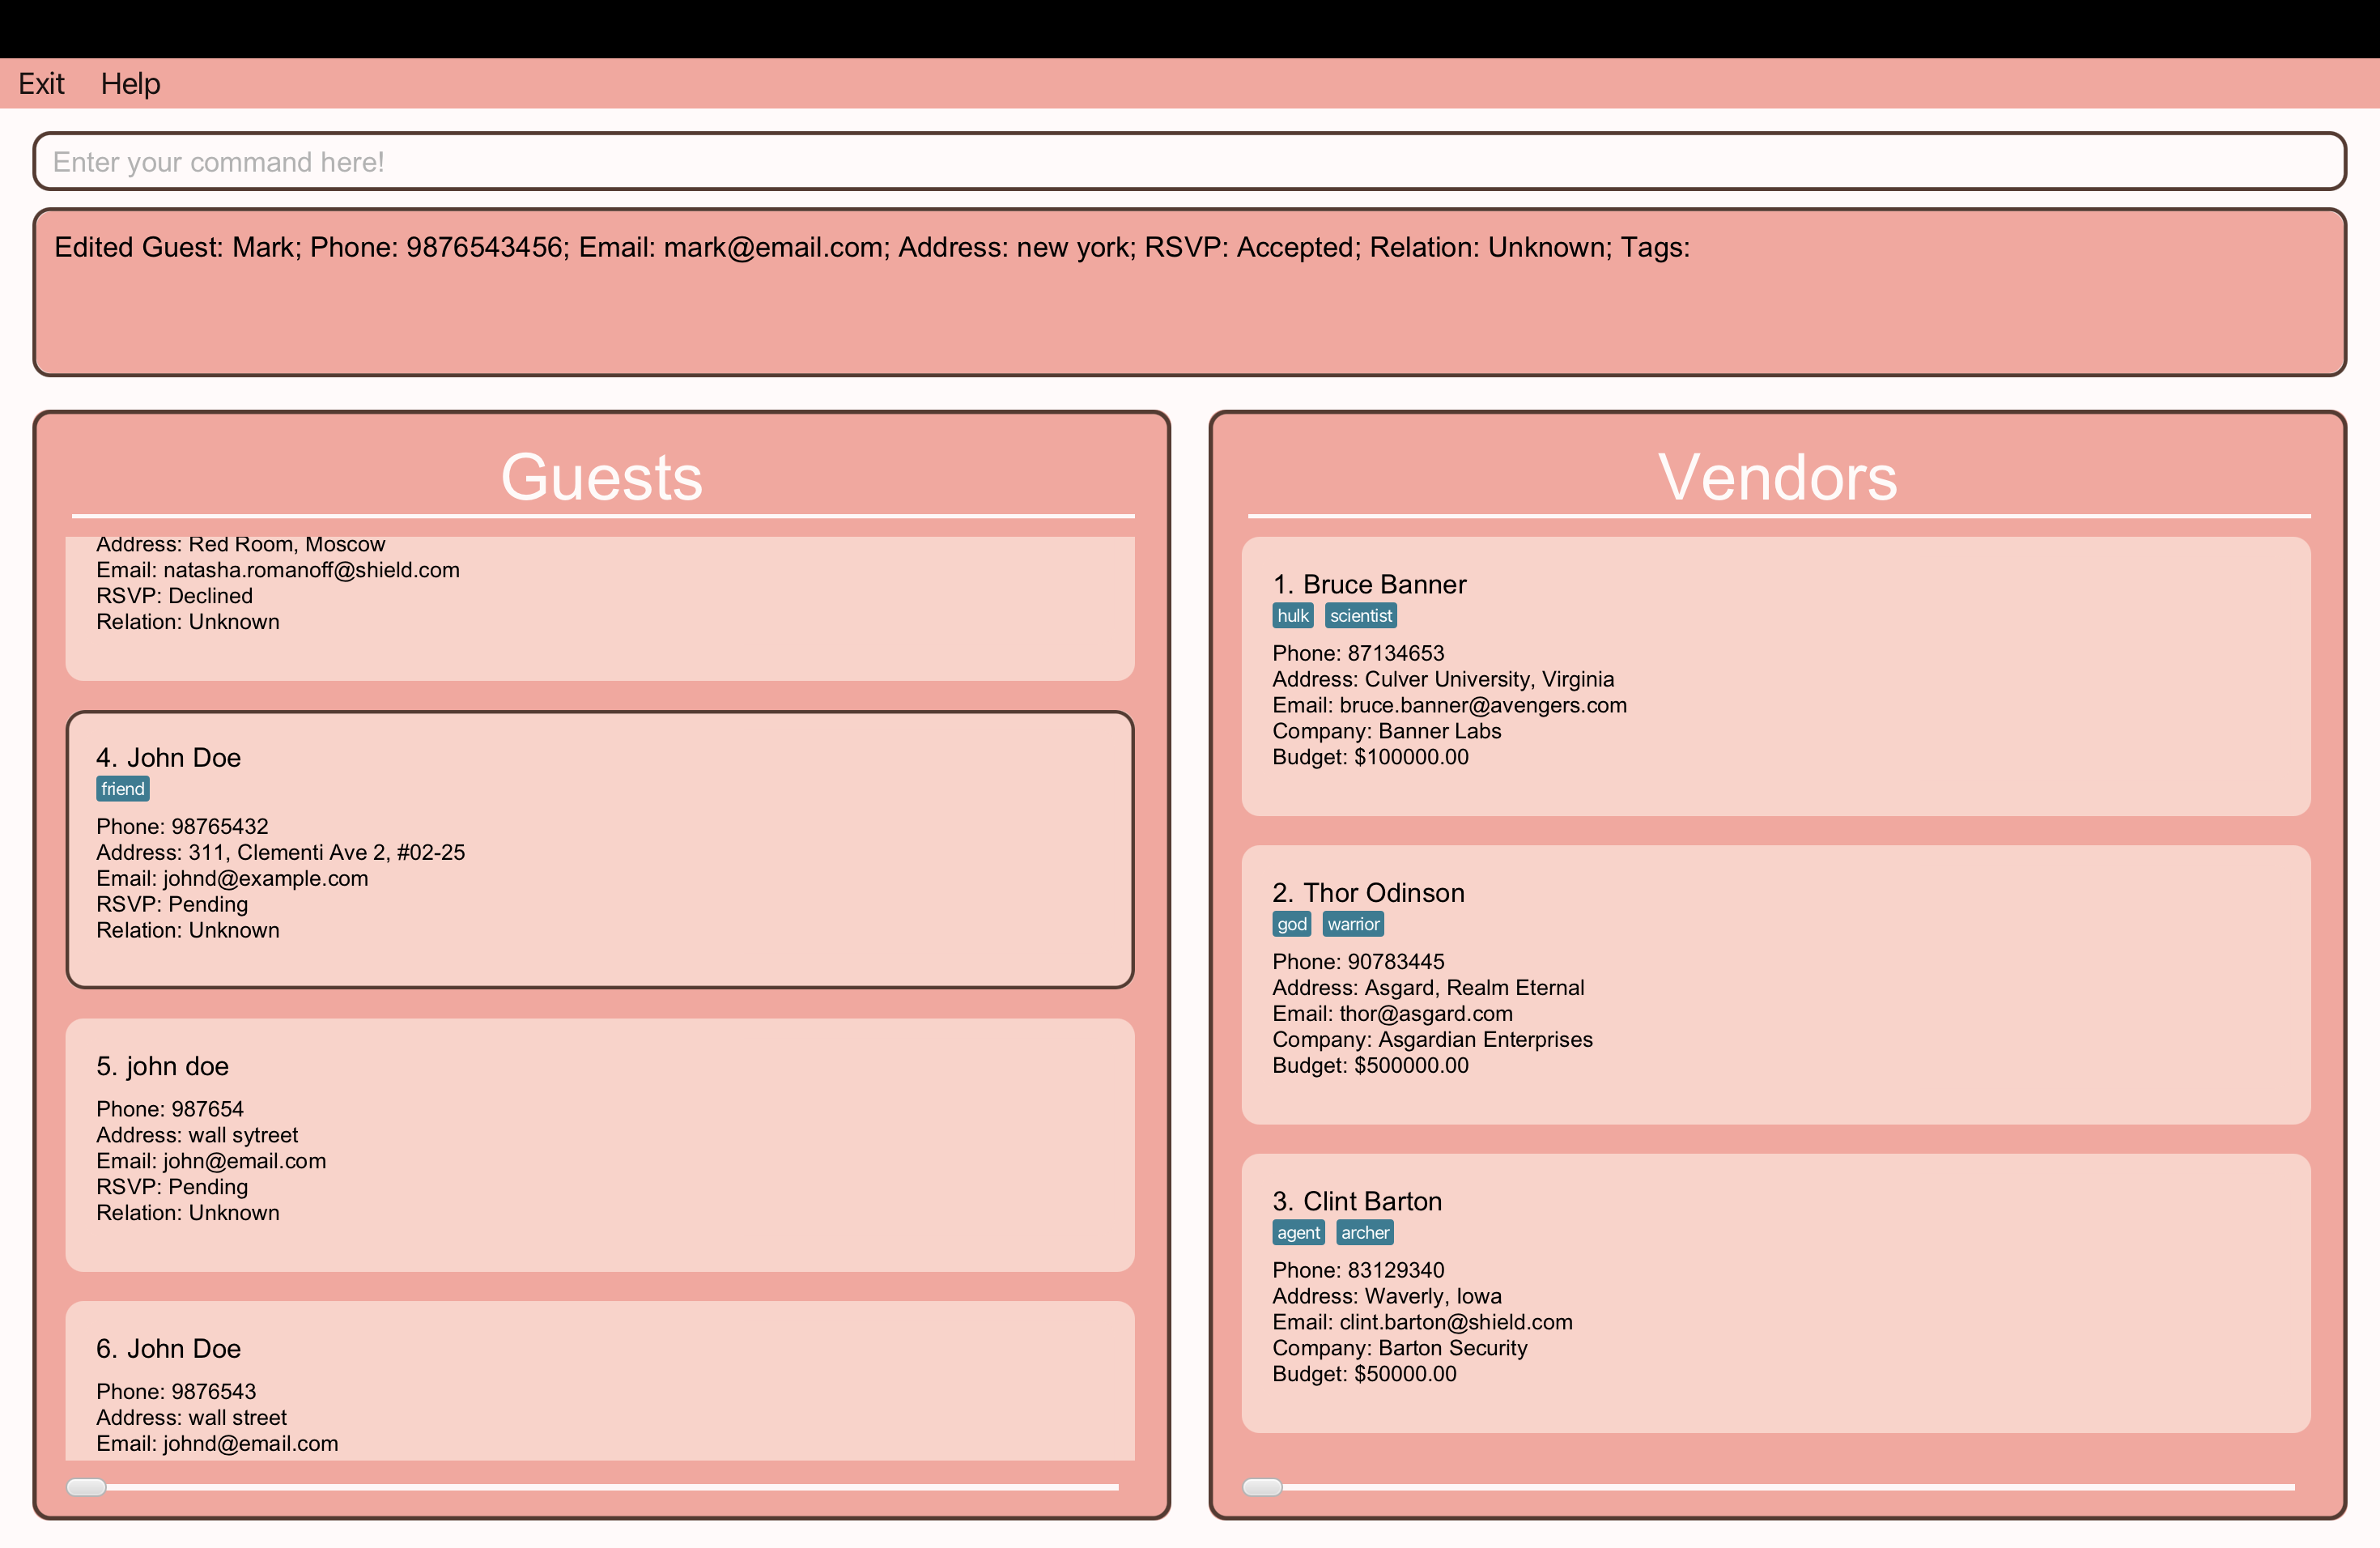The height and width of the screenshot is (1548, 2380).
Task: Select the John Doe guest card numbered 4
Action: pos(600,850)
